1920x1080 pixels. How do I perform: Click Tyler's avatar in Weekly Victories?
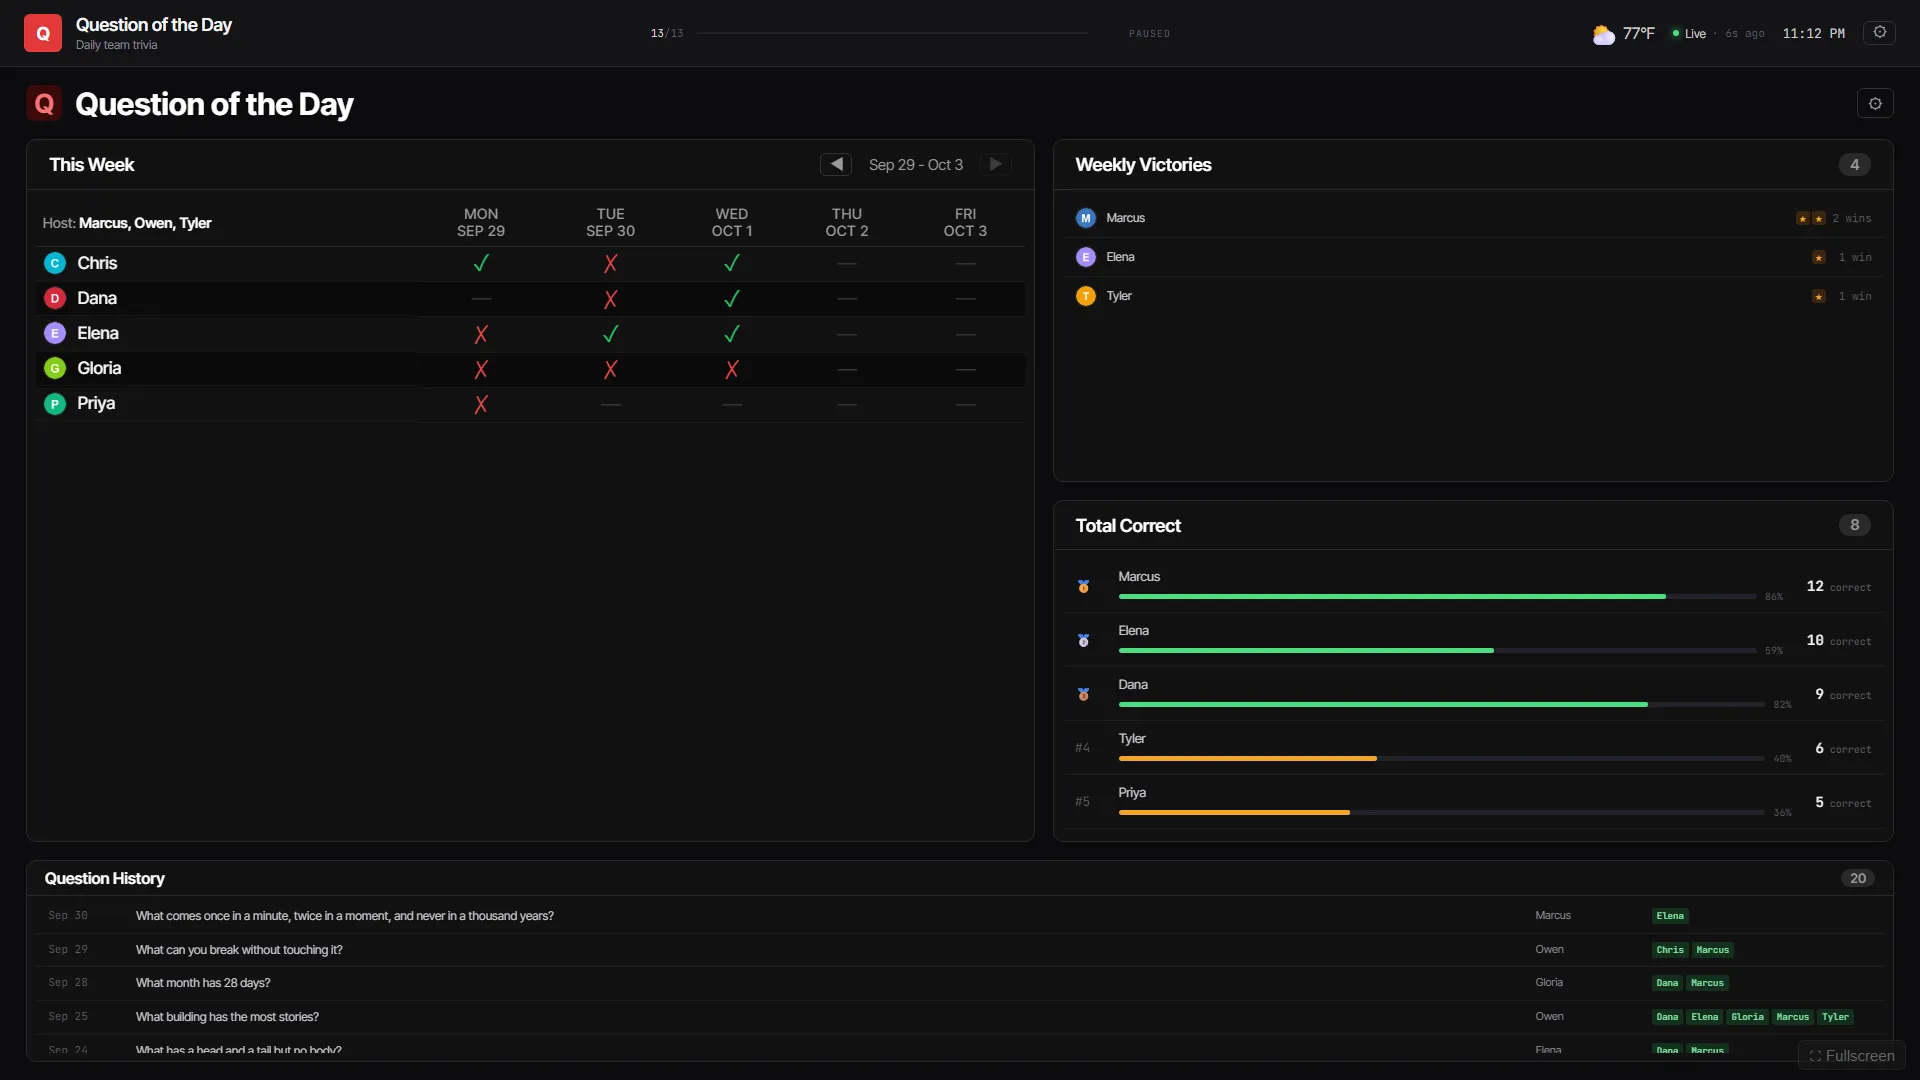point(1086,296)
